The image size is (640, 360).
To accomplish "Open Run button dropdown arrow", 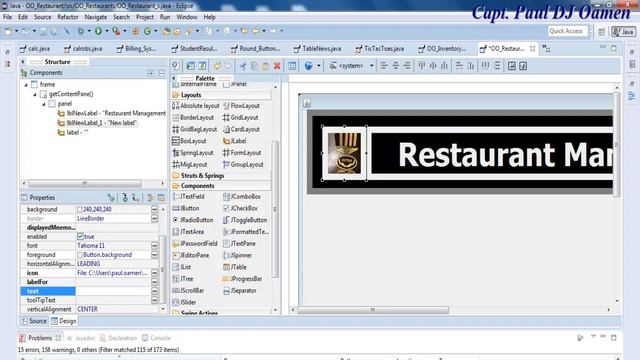I will (x=107, y=31).
